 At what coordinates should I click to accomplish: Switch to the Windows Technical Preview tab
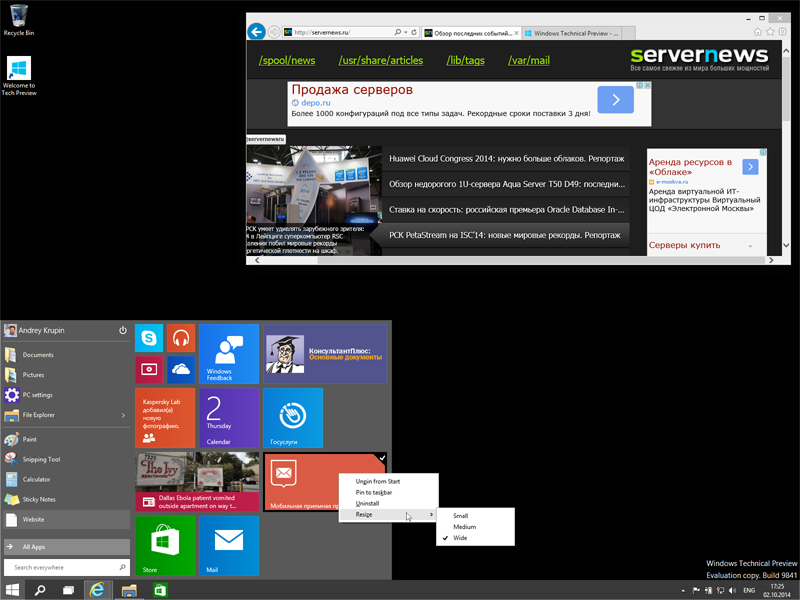click(x=570, y=33)
